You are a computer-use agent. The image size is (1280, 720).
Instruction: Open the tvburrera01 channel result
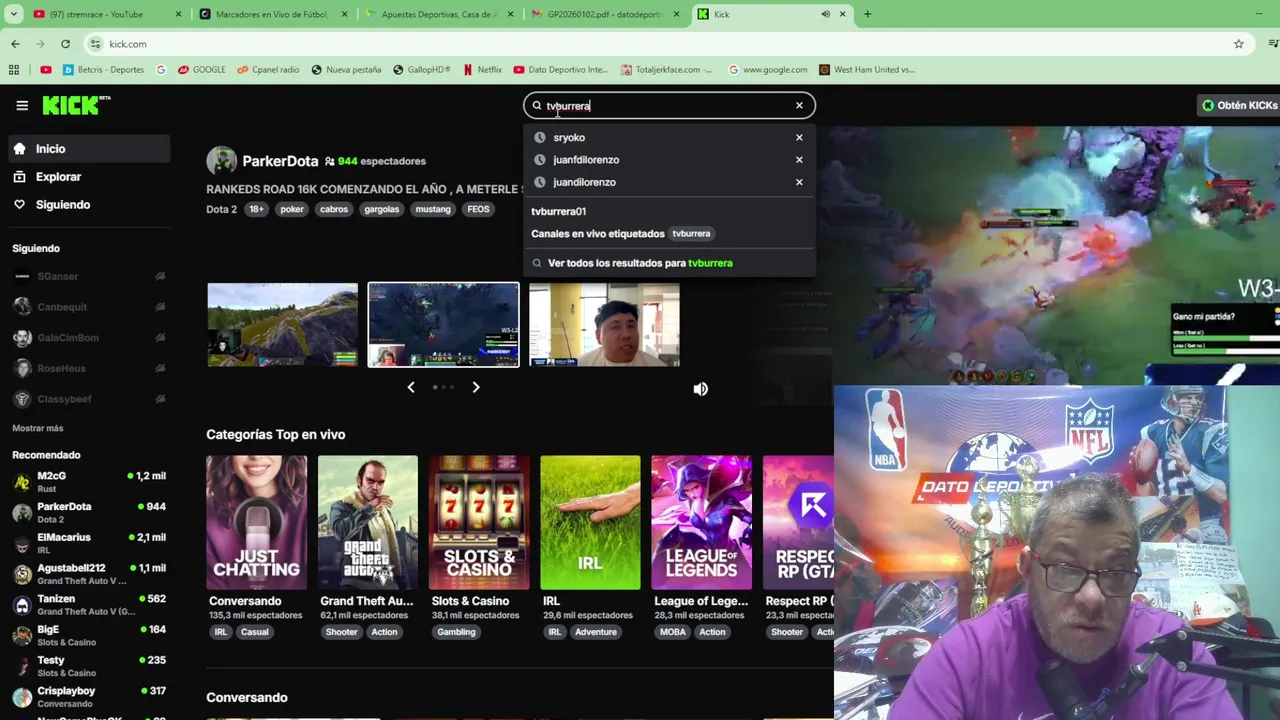pyautogui.click(x=559, y=211)
